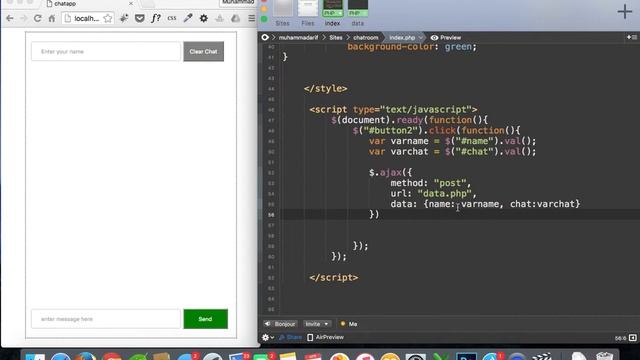640x360 pixels.
Task: Switch to the data PHP document tab
Action: coord(358,12)
